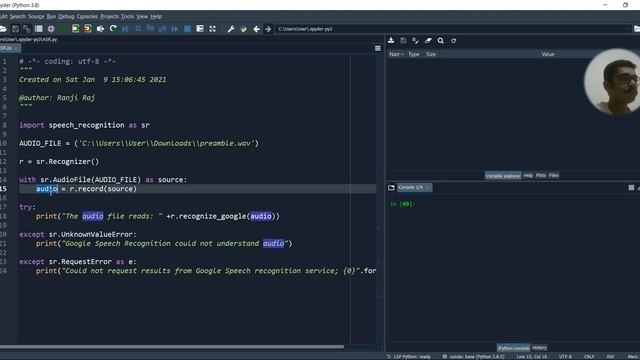Open the file switcher list icon
This screenshot has width=640, height=360.
pos(39,29)
